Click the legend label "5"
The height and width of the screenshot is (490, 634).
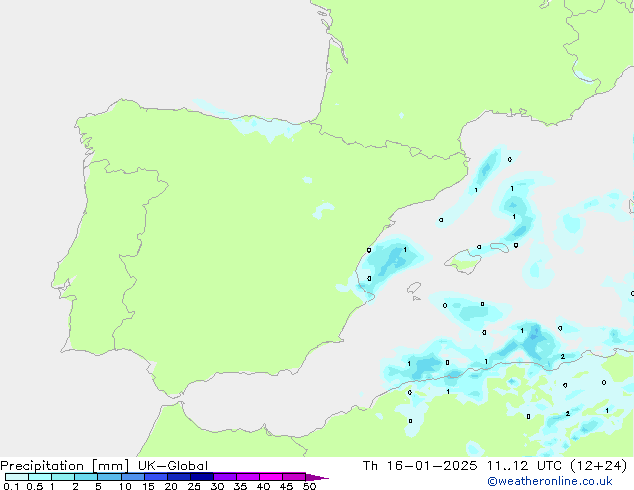click(98, 486)
